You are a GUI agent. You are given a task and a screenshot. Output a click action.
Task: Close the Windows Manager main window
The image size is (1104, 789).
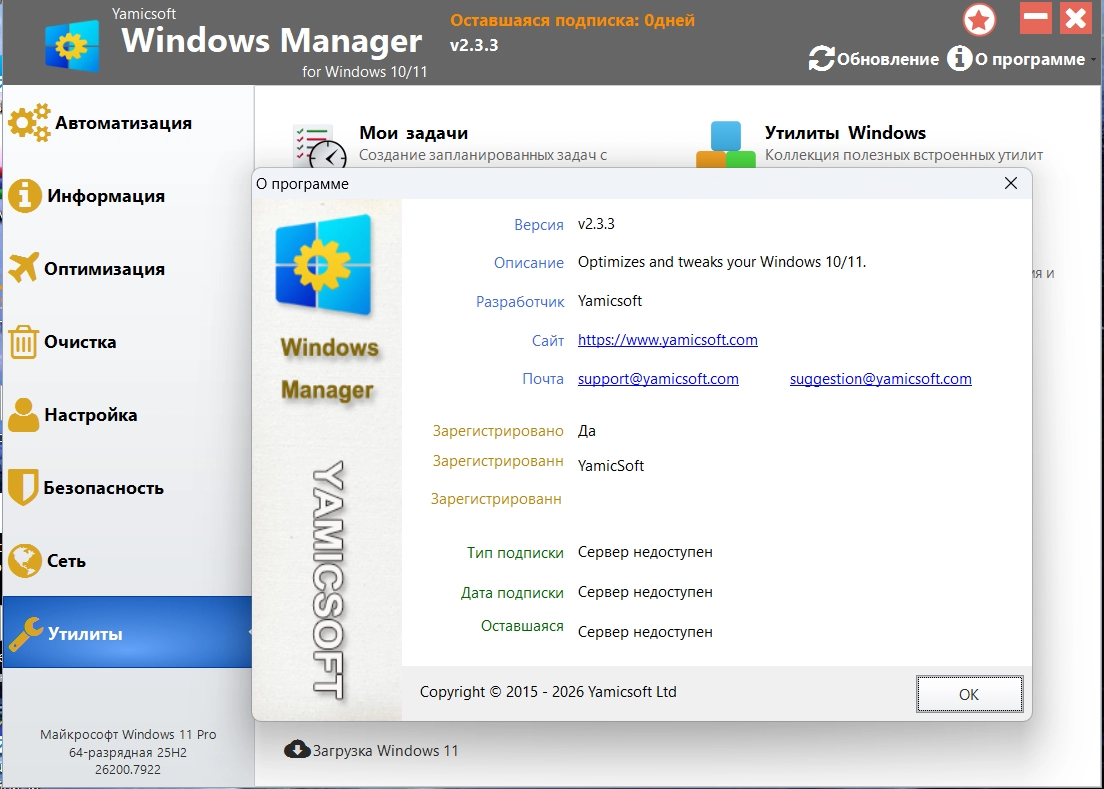[1076, 18]
